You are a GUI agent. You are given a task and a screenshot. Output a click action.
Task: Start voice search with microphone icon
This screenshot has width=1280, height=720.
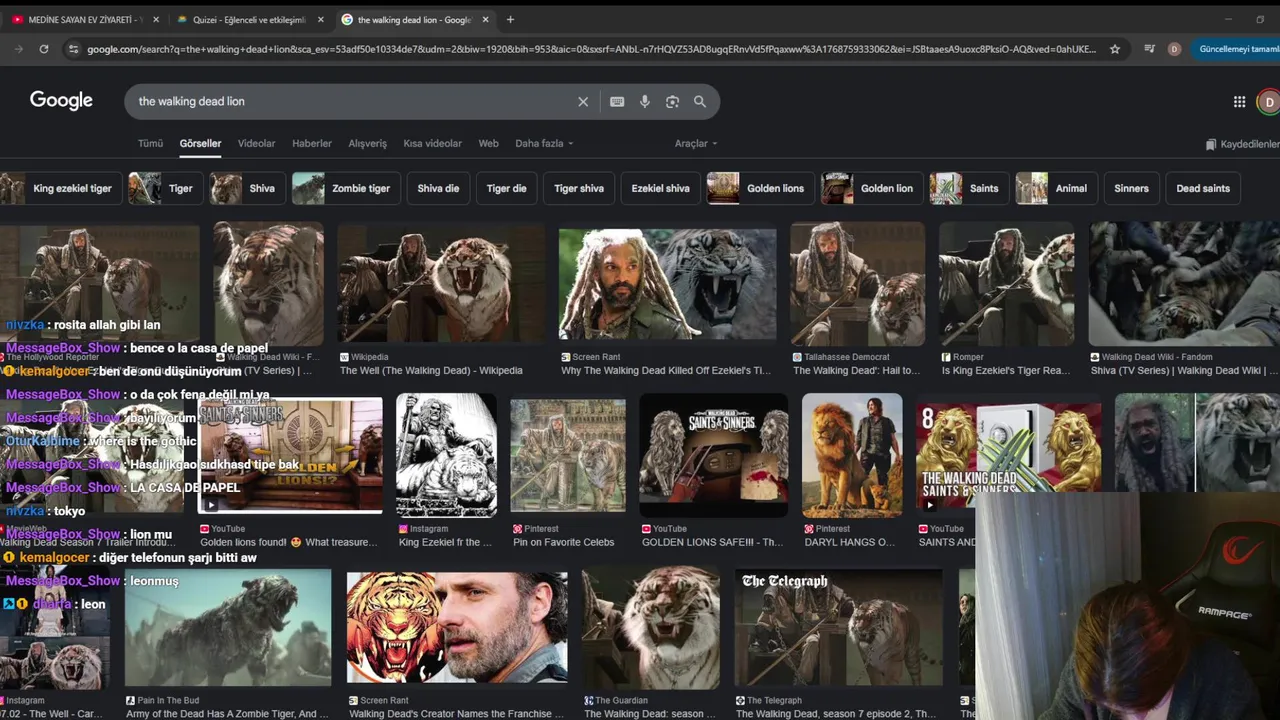coord(644,101)
